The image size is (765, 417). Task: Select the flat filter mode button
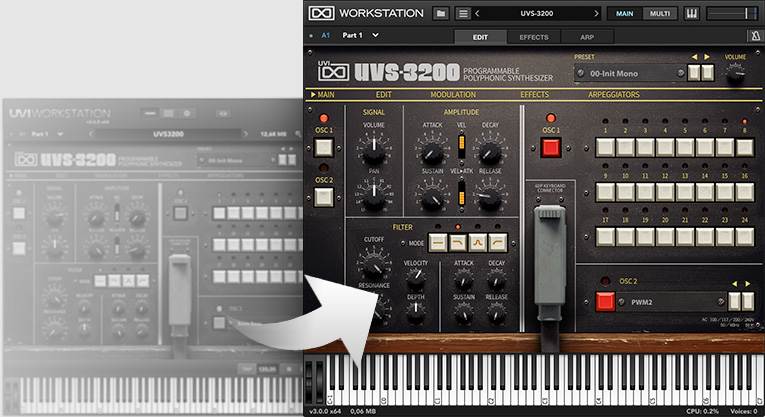pos(438,242)
